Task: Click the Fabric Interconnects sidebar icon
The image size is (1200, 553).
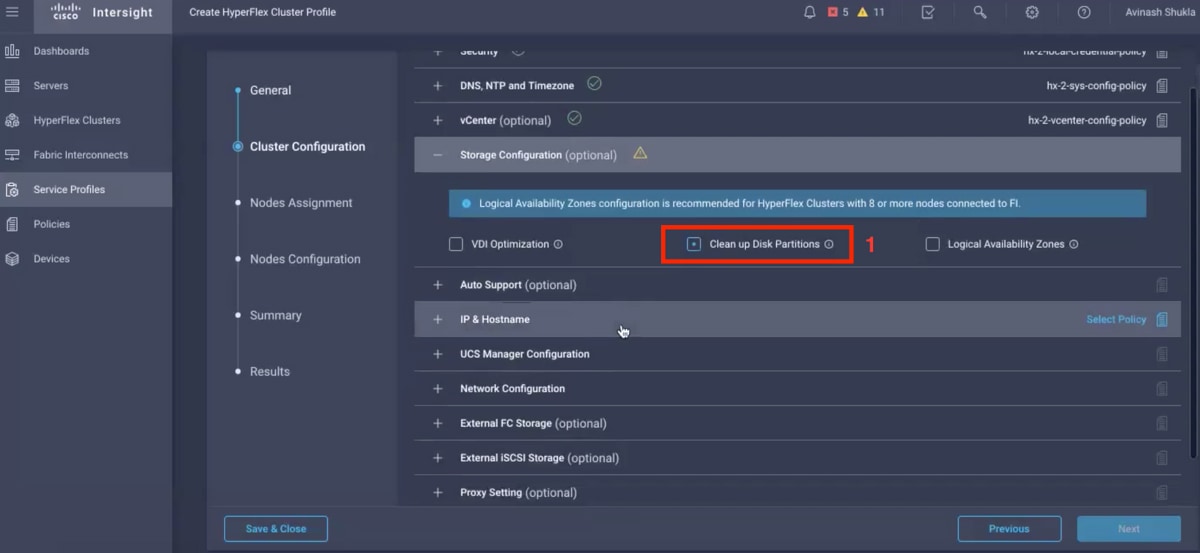Action: click(x=12, y=155)
